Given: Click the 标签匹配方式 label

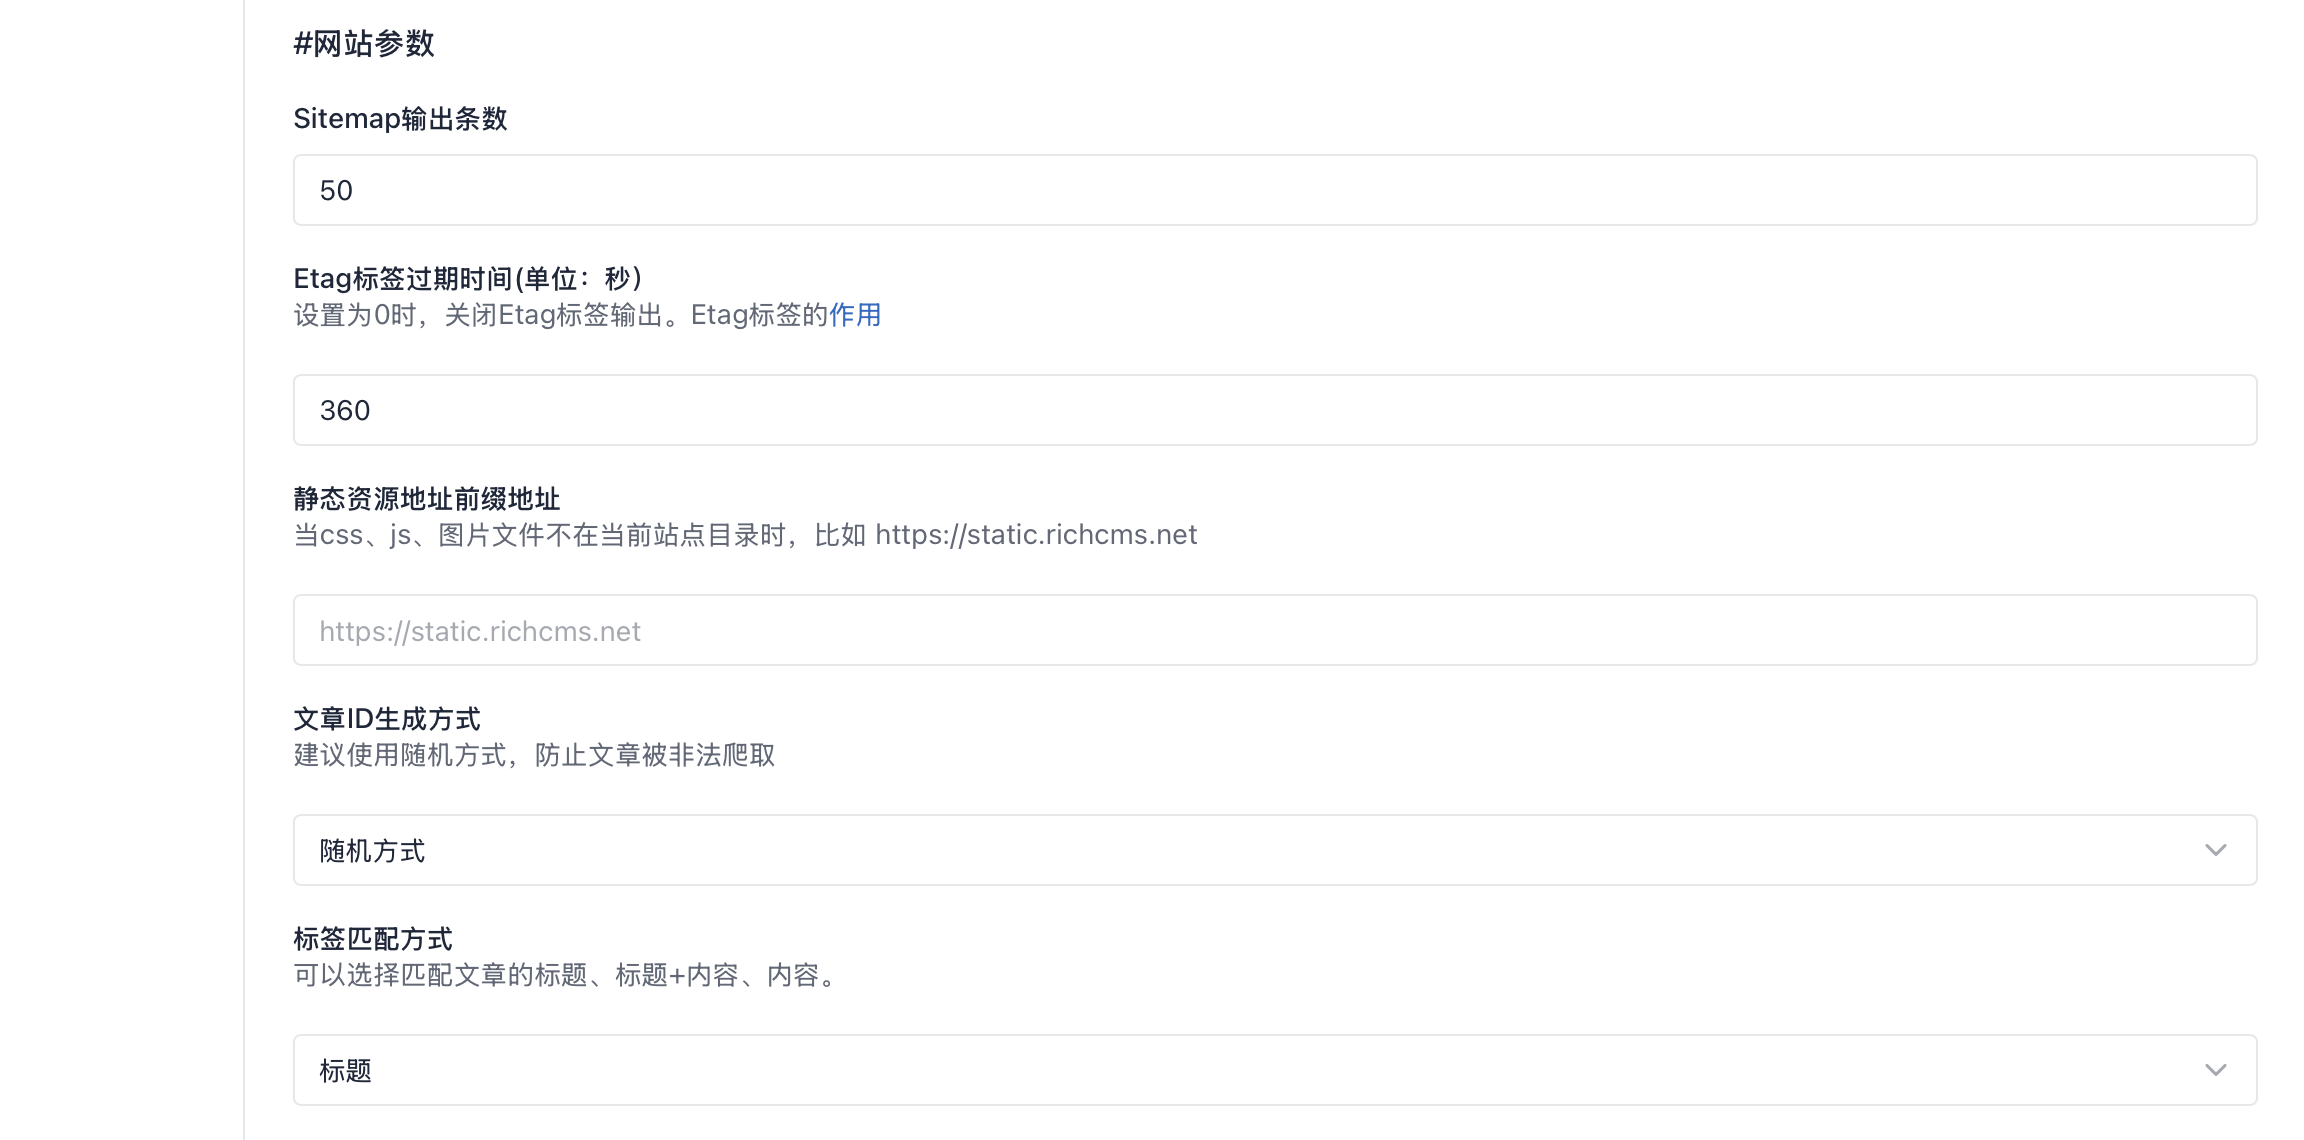Looking at the screenshot, I should tap(372, 938).
